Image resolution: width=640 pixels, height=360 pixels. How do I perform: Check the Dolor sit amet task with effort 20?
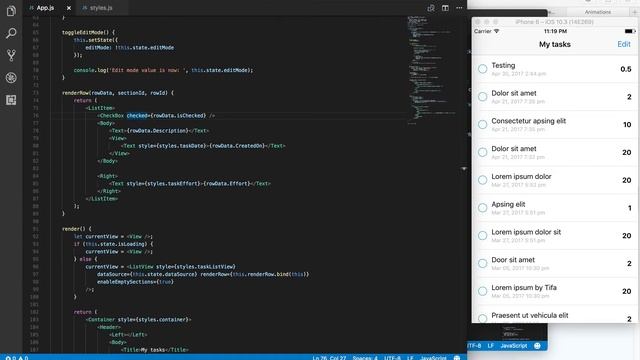(x=482, y=152)
